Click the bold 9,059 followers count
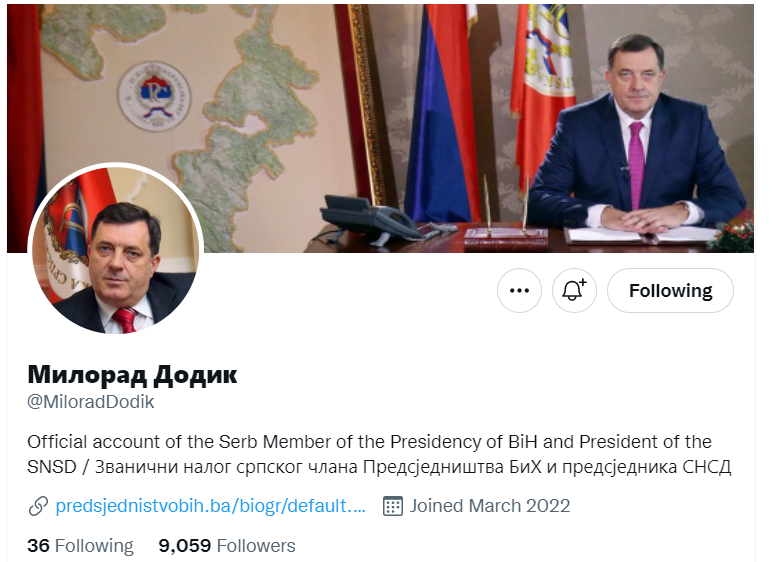Image resolution: width=775 pixels, height=562 pixels. [x=185, y=546]
